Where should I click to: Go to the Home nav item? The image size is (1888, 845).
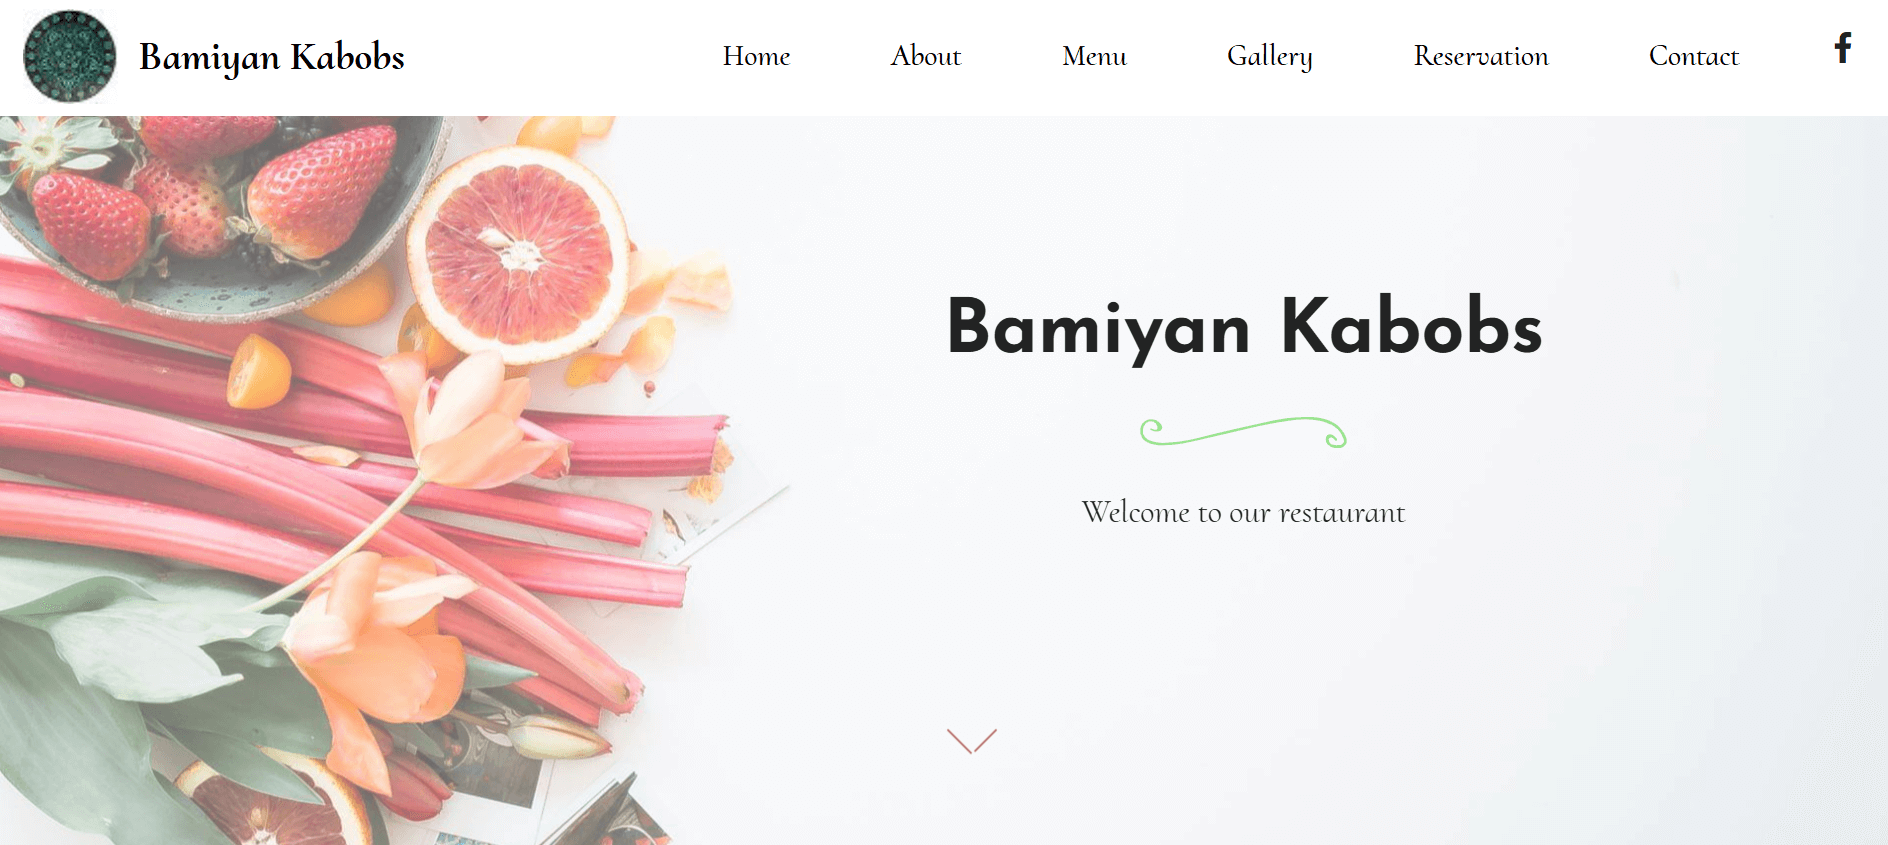pyautogui.click(x=756, y=56)
